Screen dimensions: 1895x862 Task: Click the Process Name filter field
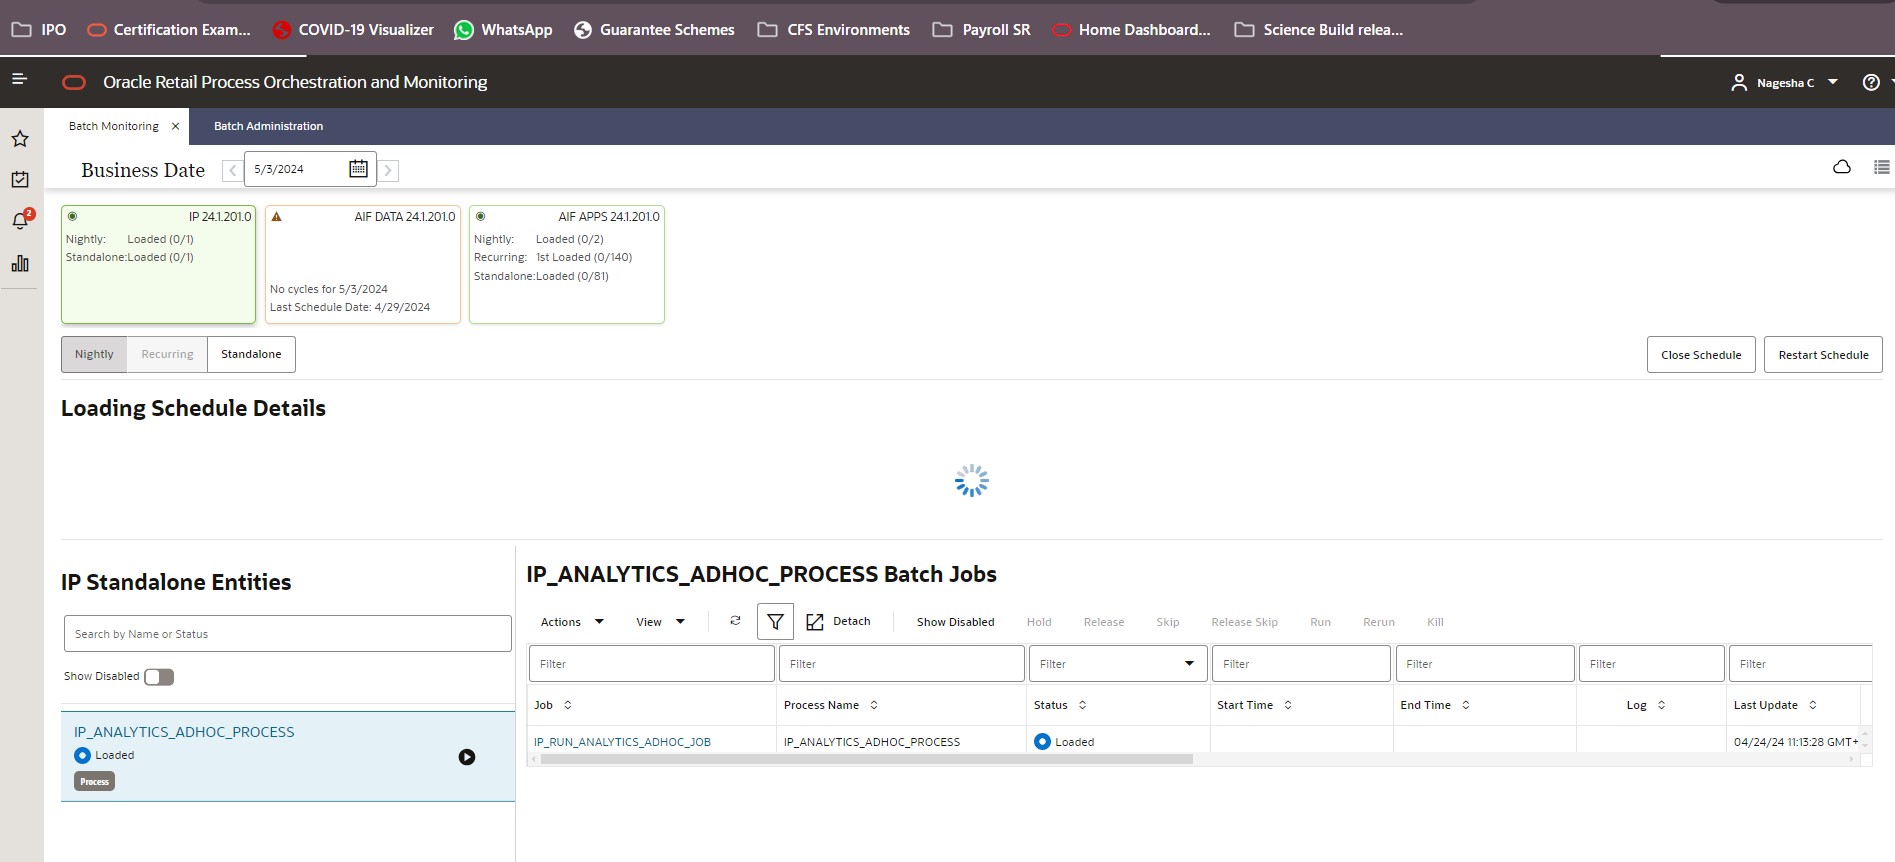click(x=901, y=663)
